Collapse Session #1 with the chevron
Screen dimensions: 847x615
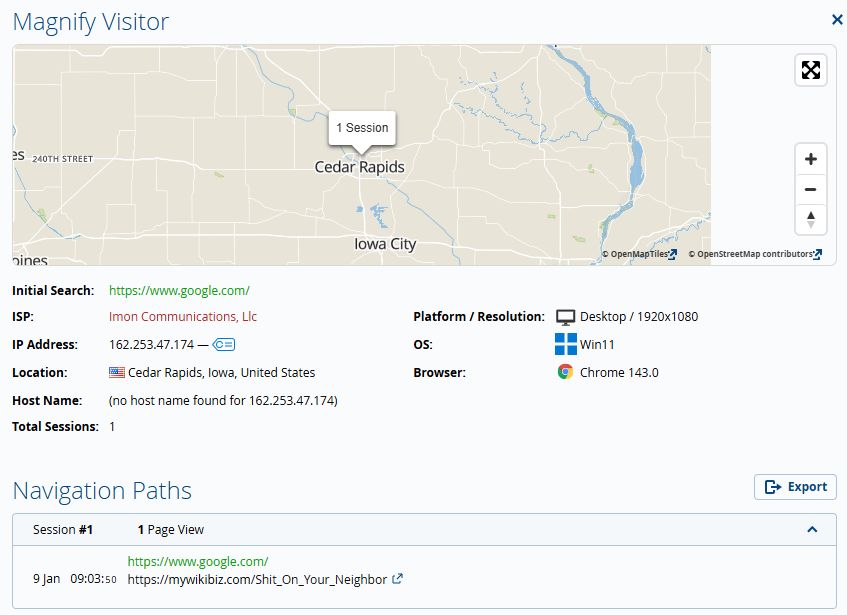812,529
